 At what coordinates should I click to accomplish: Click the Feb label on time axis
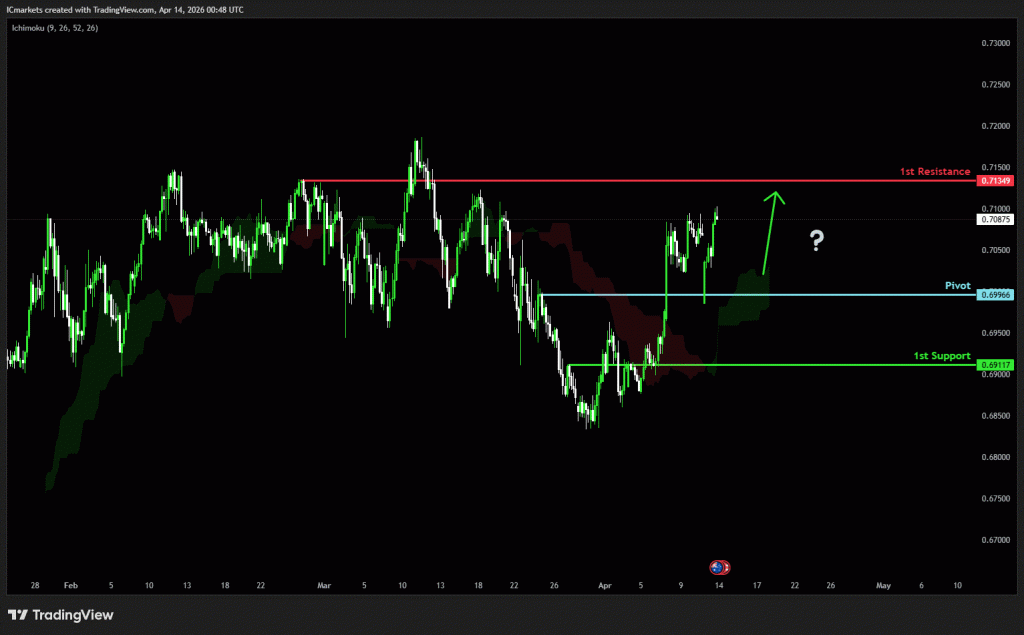[70, 586]
